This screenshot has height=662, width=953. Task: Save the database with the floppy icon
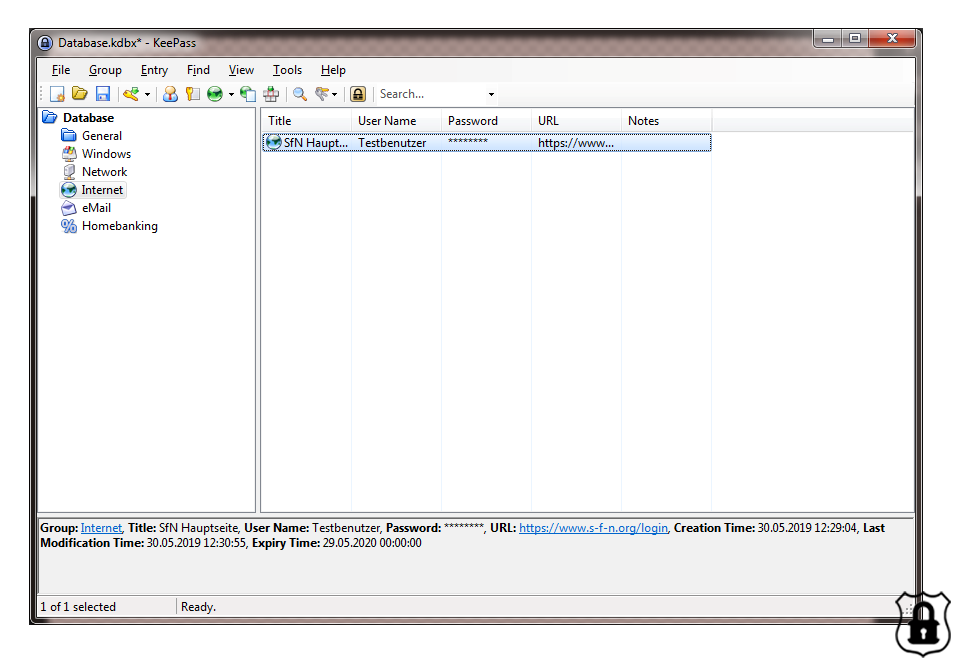(103, 94)
